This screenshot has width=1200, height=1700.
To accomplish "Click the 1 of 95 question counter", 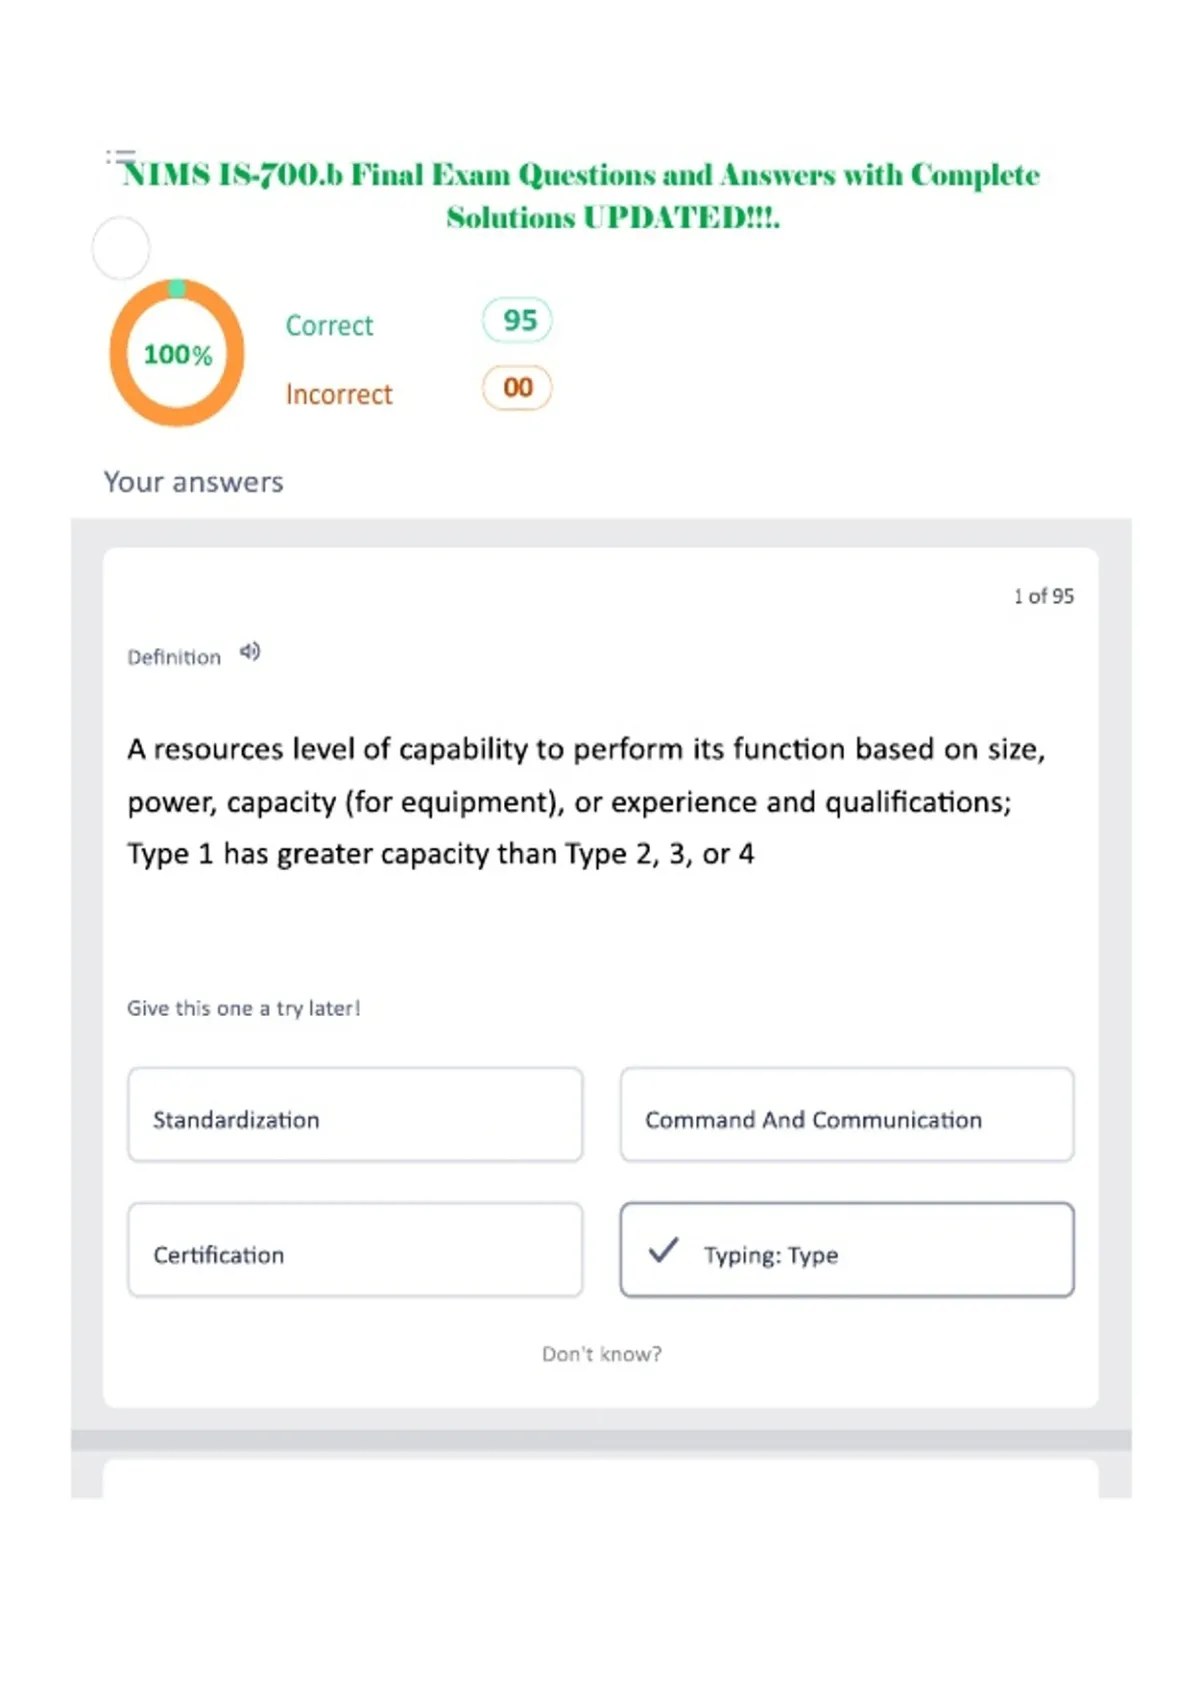I will (1043, 596).
